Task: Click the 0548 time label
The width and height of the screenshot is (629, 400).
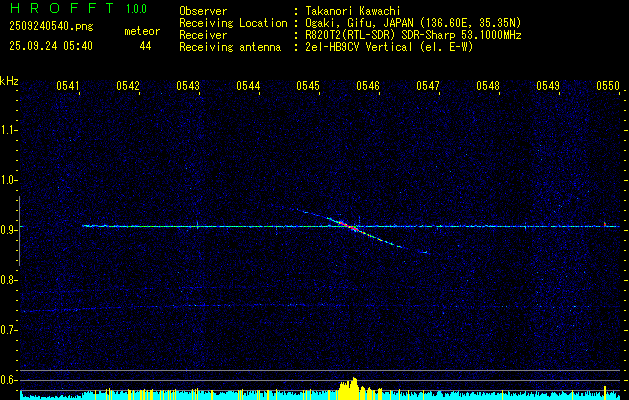Action: click(488, 86)
